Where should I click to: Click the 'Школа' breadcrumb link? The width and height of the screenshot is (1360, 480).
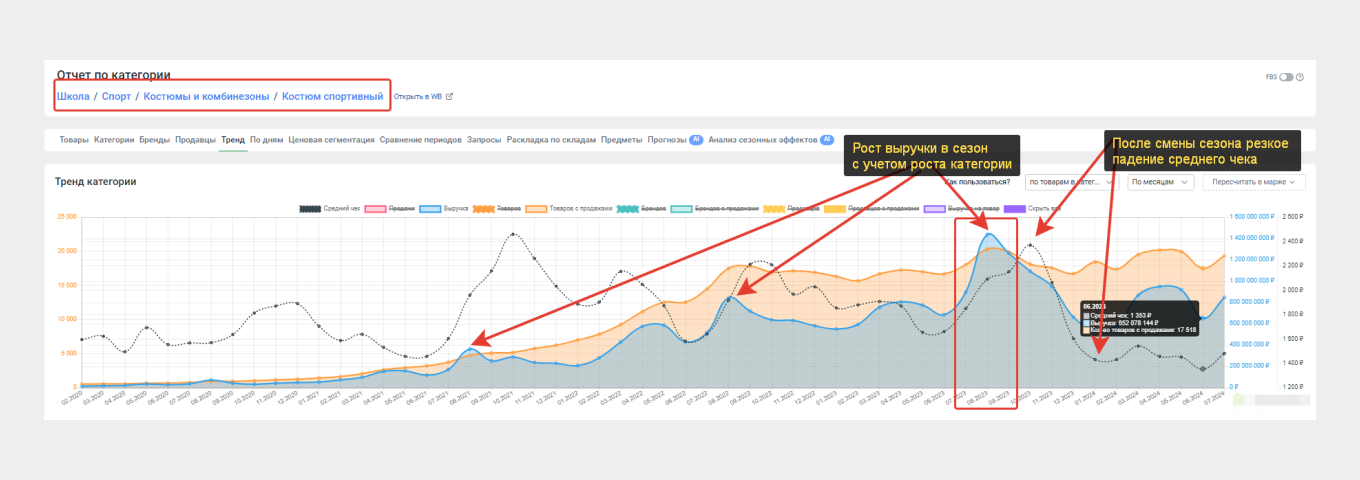click(x=73, y=97)
